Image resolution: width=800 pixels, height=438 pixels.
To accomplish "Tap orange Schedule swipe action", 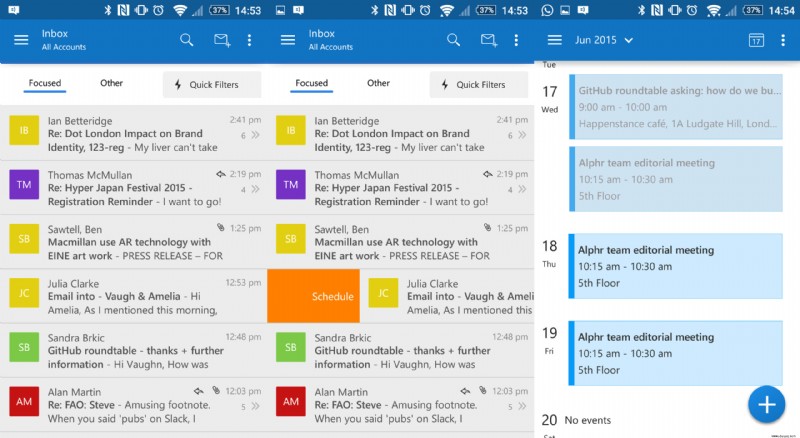I will [313, 296].
